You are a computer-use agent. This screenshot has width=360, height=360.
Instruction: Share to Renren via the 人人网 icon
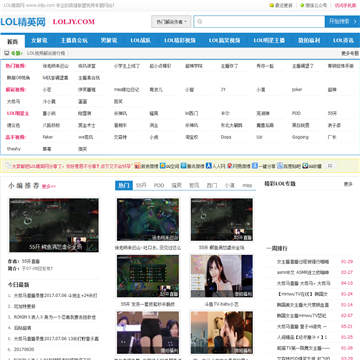pyautogui.click(x=209, y=166)
